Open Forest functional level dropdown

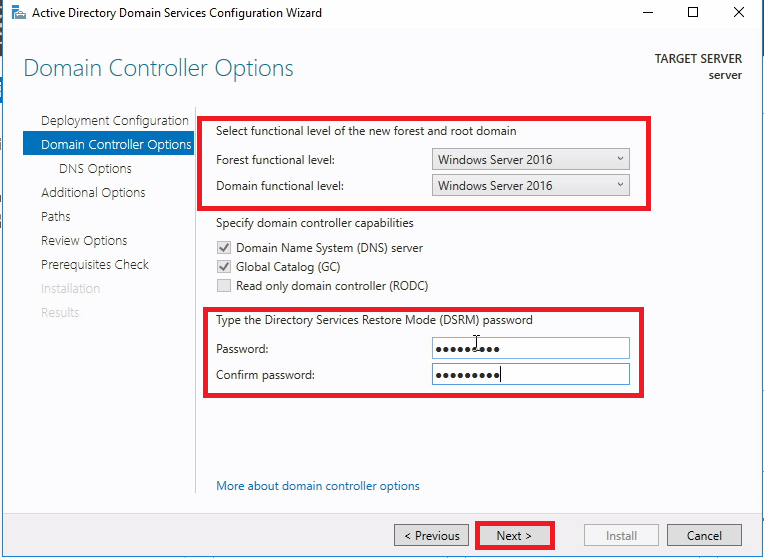tap(531, 159)
